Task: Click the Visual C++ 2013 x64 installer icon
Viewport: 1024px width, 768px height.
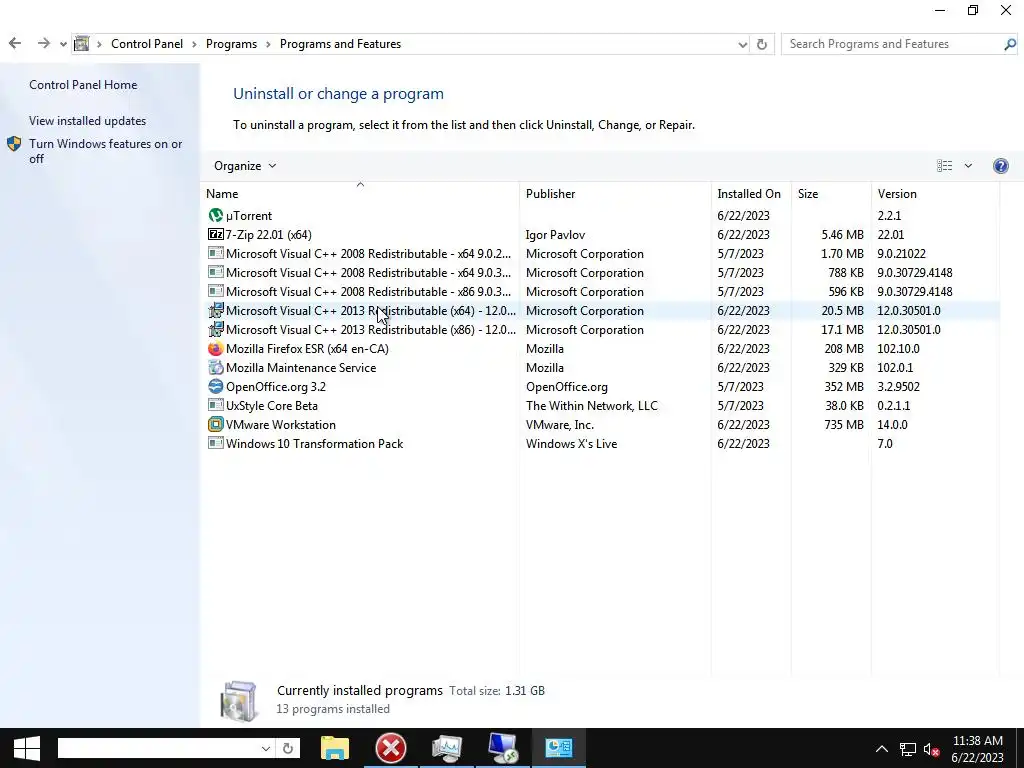Action: 216,310
